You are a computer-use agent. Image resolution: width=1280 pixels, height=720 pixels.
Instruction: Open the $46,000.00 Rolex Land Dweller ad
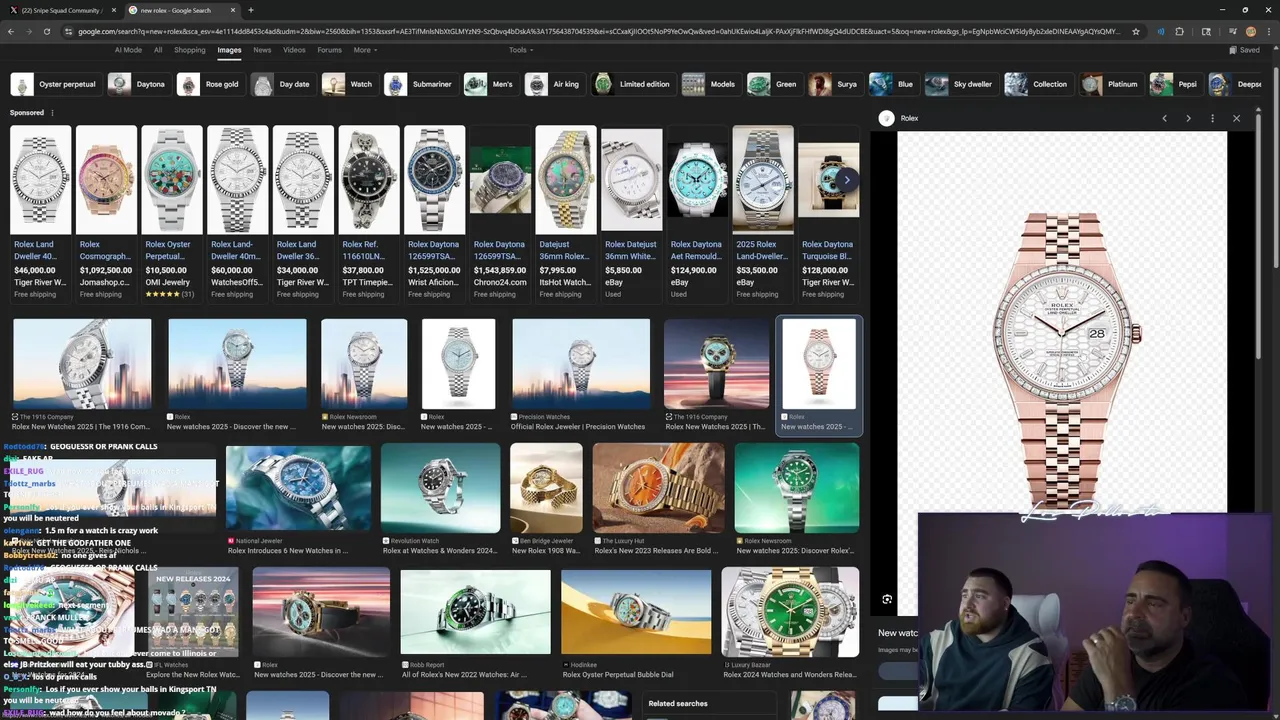point(41,212)
